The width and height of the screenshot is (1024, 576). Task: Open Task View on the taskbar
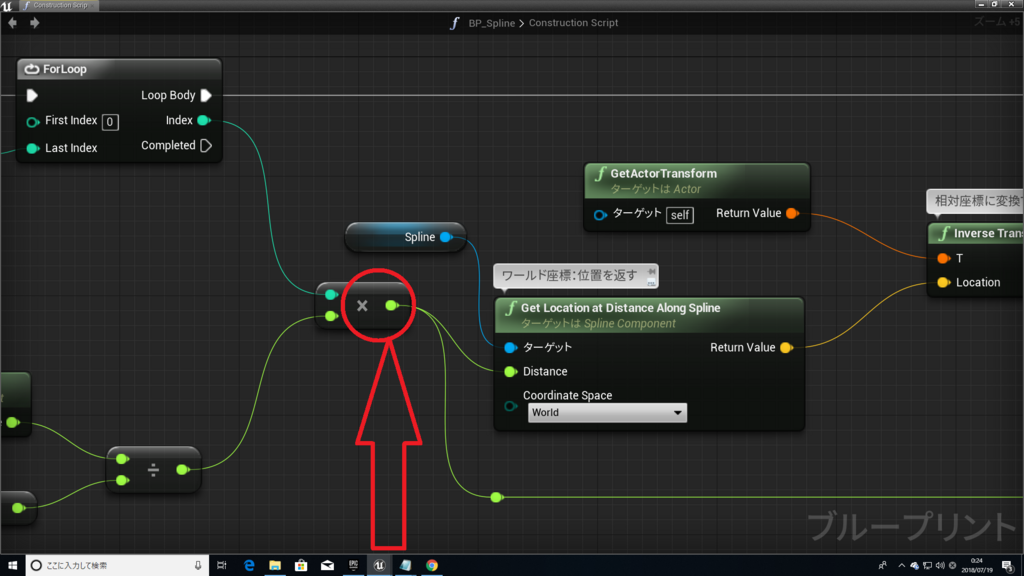click(222, 566)
